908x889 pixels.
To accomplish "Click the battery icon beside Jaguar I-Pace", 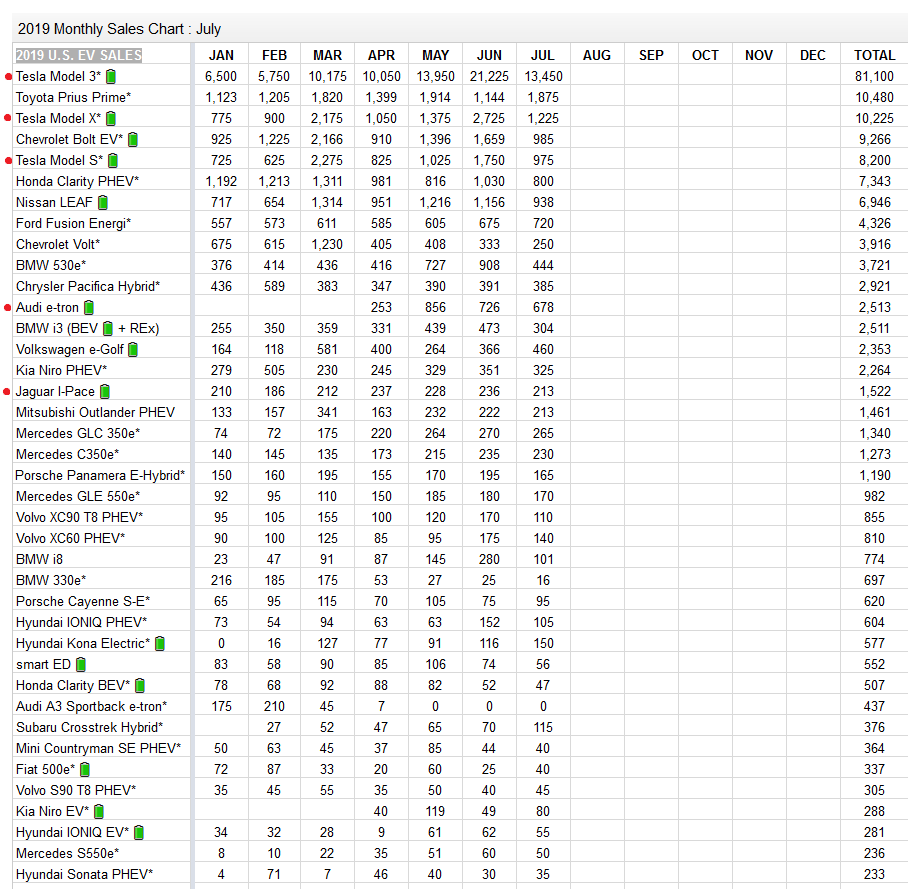I will point(105,392).
